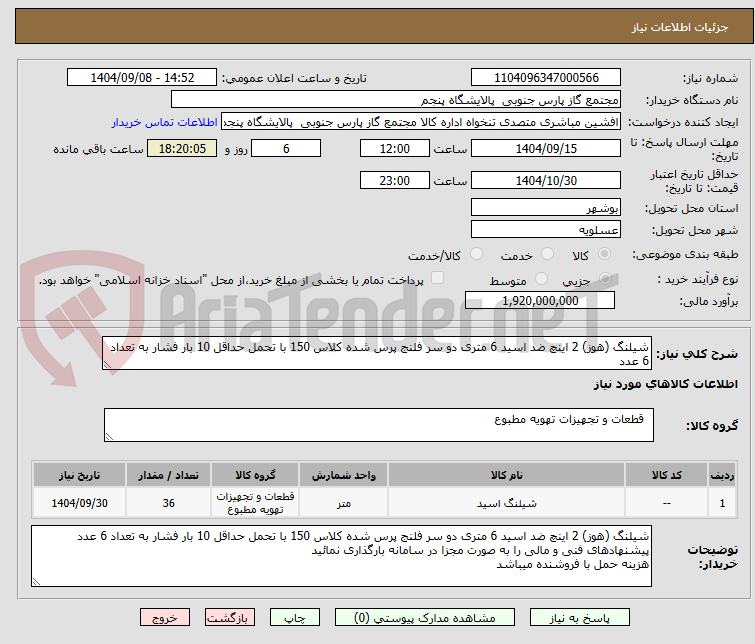Click the request creator name field
The width and height of the screenshot is (755, 644).
click(x=421, y=122)
